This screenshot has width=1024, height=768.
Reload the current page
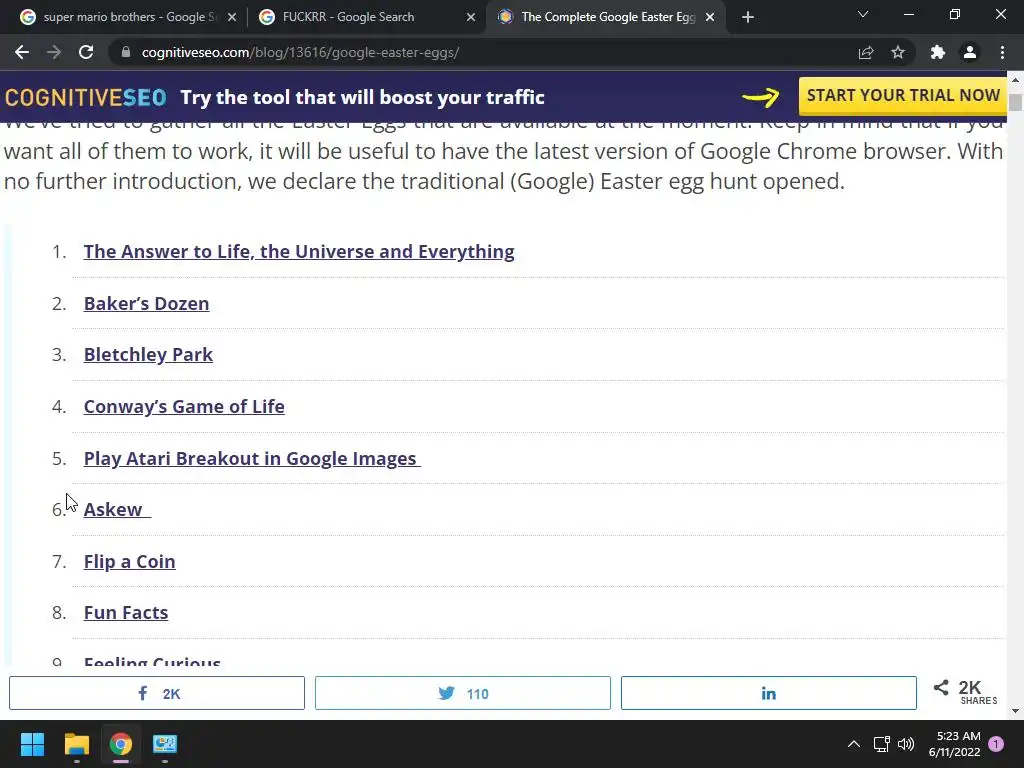pyautogui.click(x=86, y=52)
